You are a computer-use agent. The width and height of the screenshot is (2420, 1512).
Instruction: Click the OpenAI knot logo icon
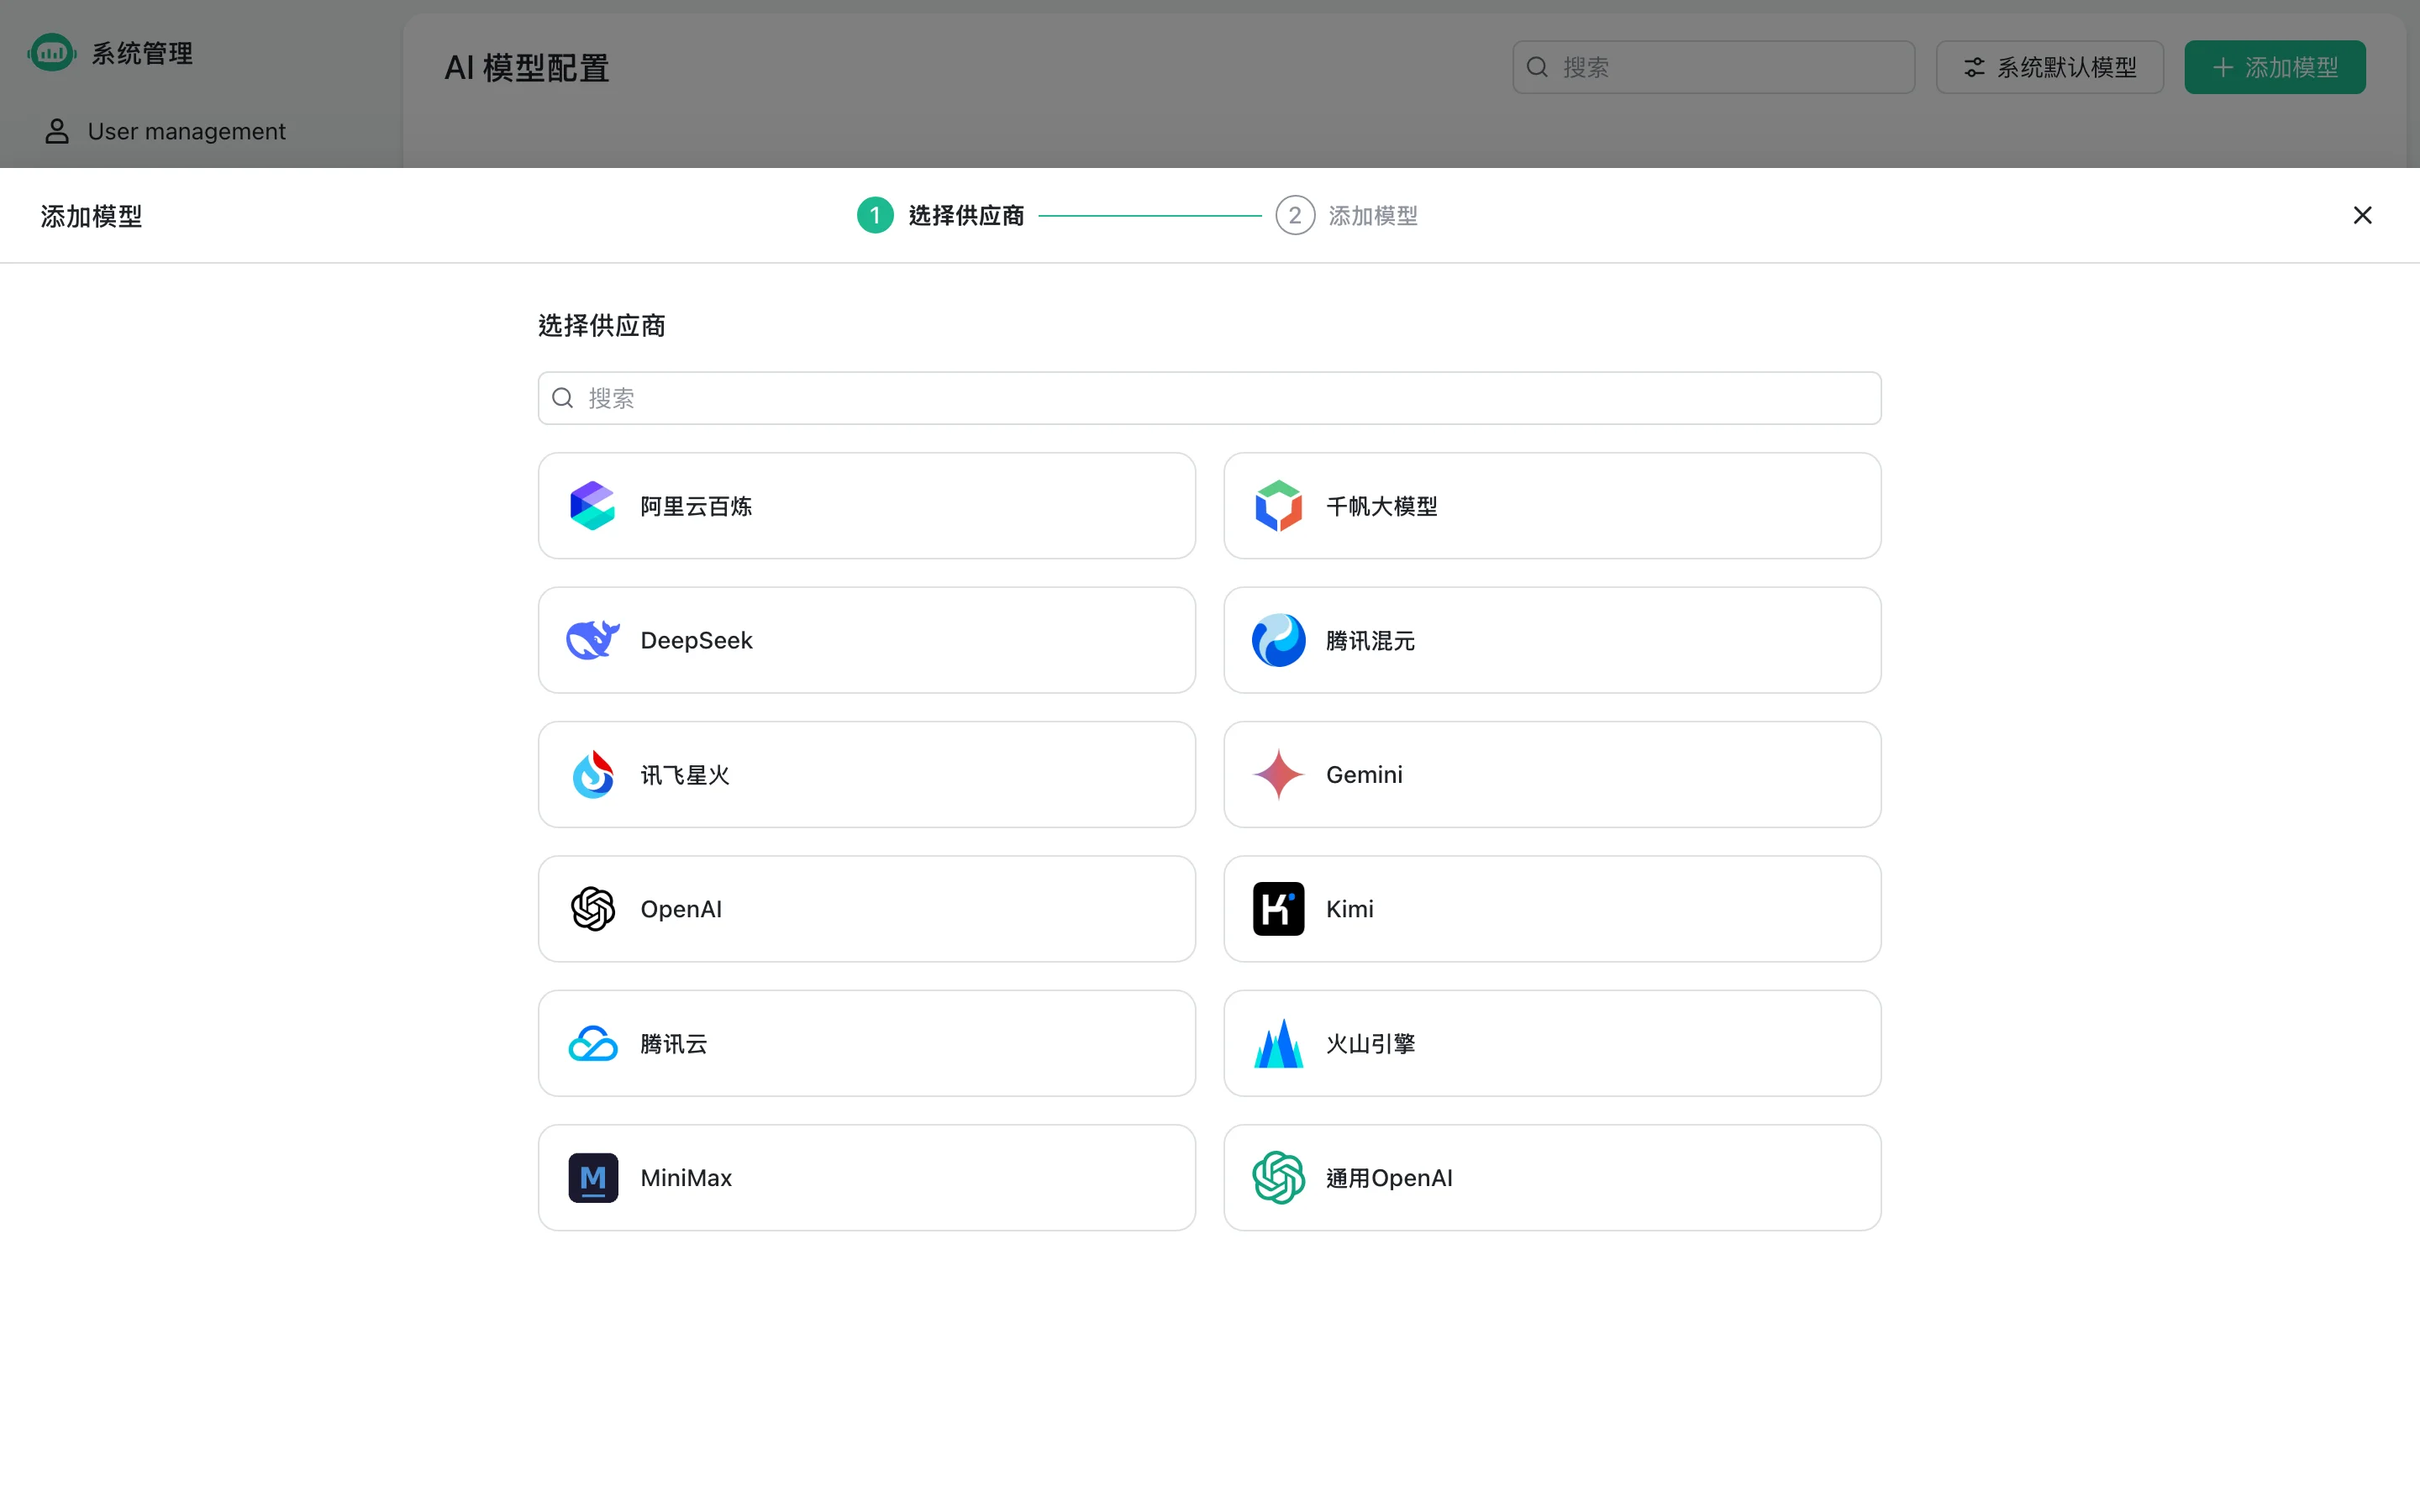[592, 909]
